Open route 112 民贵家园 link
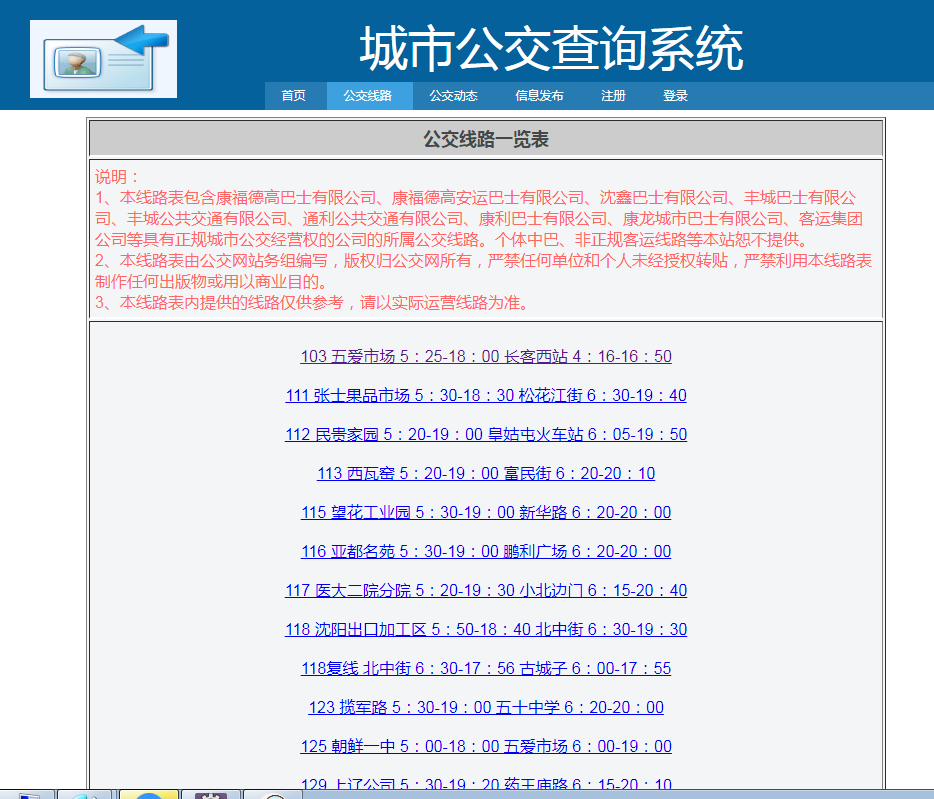Screen dimensions: 934x799 coord(486,434)
